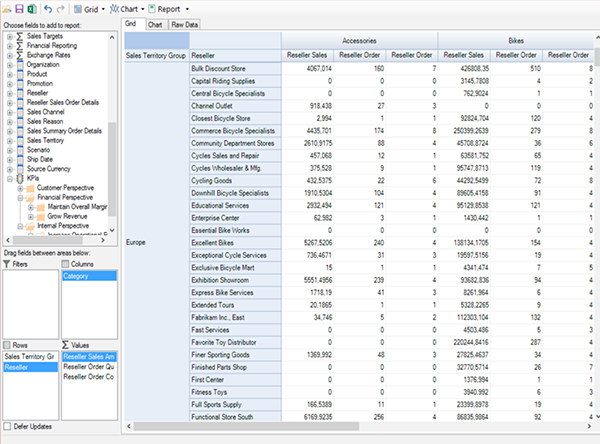Click the Chart toolbar button
The width and height of the screenshot is (600, 444).
coord(124,9)
